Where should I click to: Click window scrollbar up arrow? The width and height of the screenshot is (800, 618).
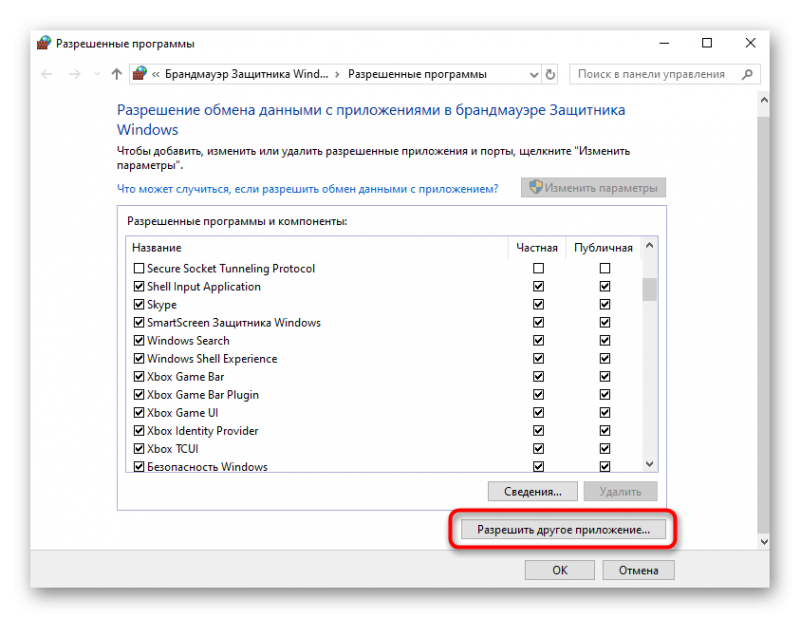[764, 100]
